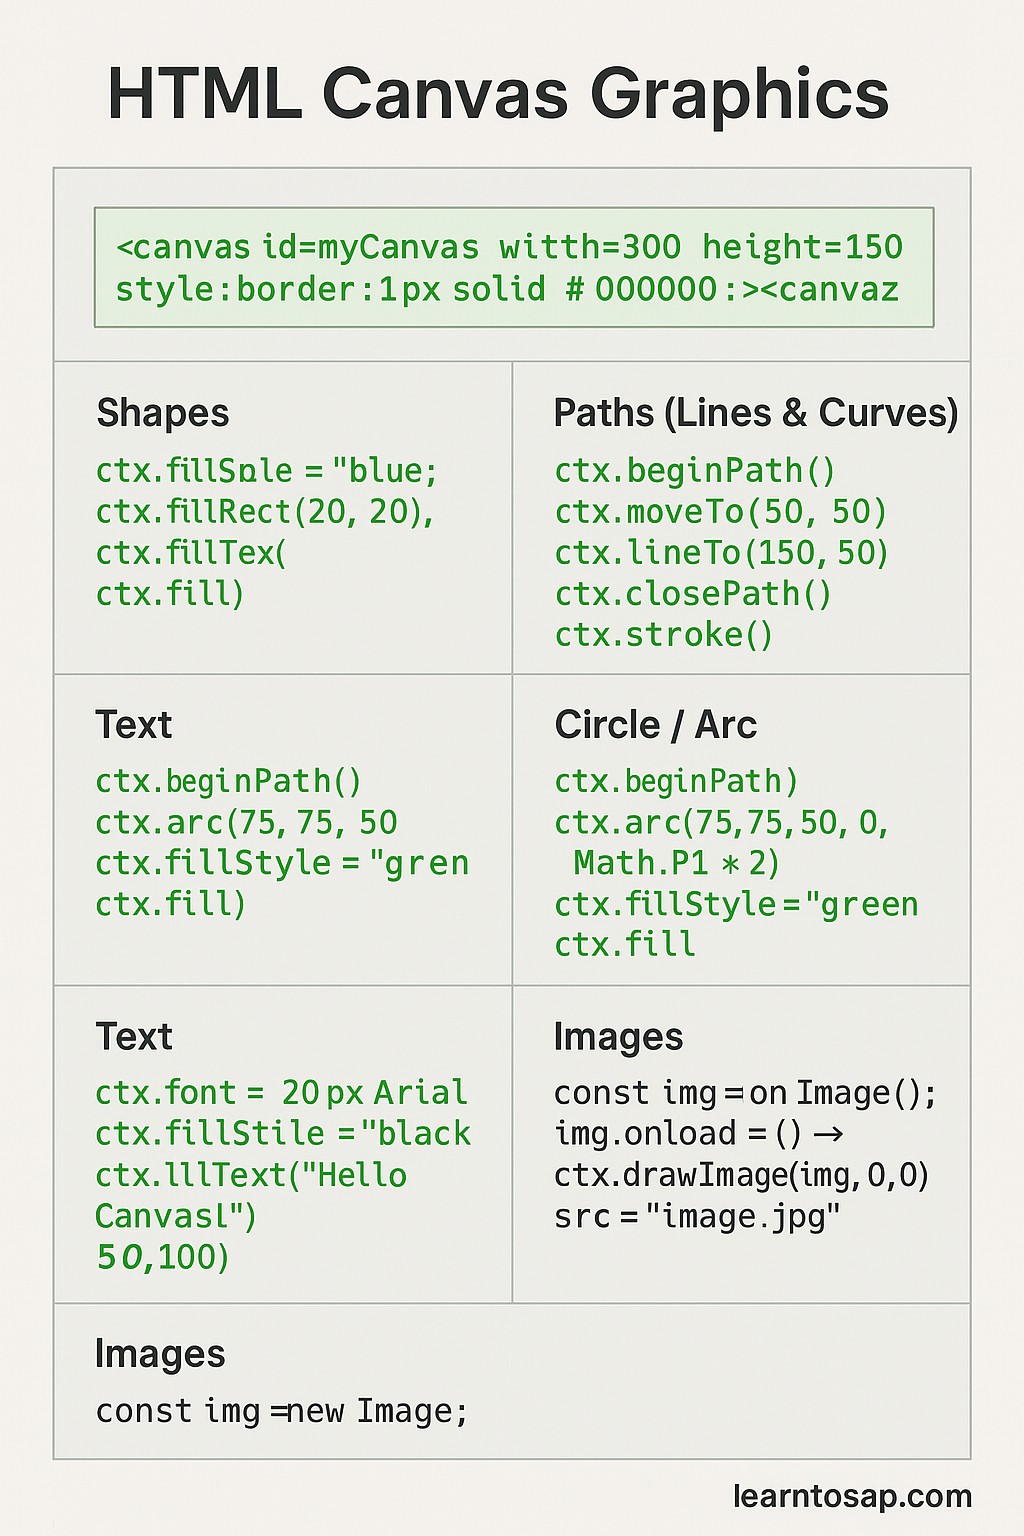1024x1536 pixels.
Task: Click the Images heading beside Text
Action: tap(618, 1037)
